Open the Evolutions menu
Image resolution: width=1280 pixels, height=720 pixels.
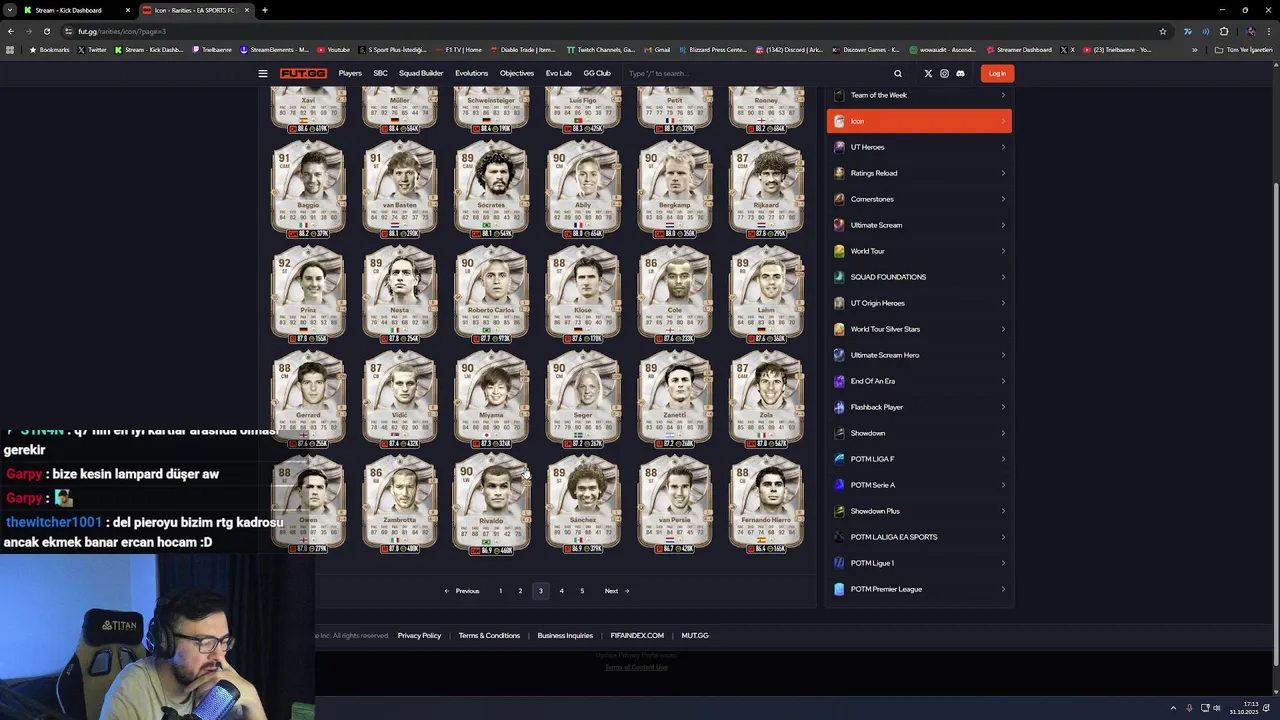[x=471, y=73]
